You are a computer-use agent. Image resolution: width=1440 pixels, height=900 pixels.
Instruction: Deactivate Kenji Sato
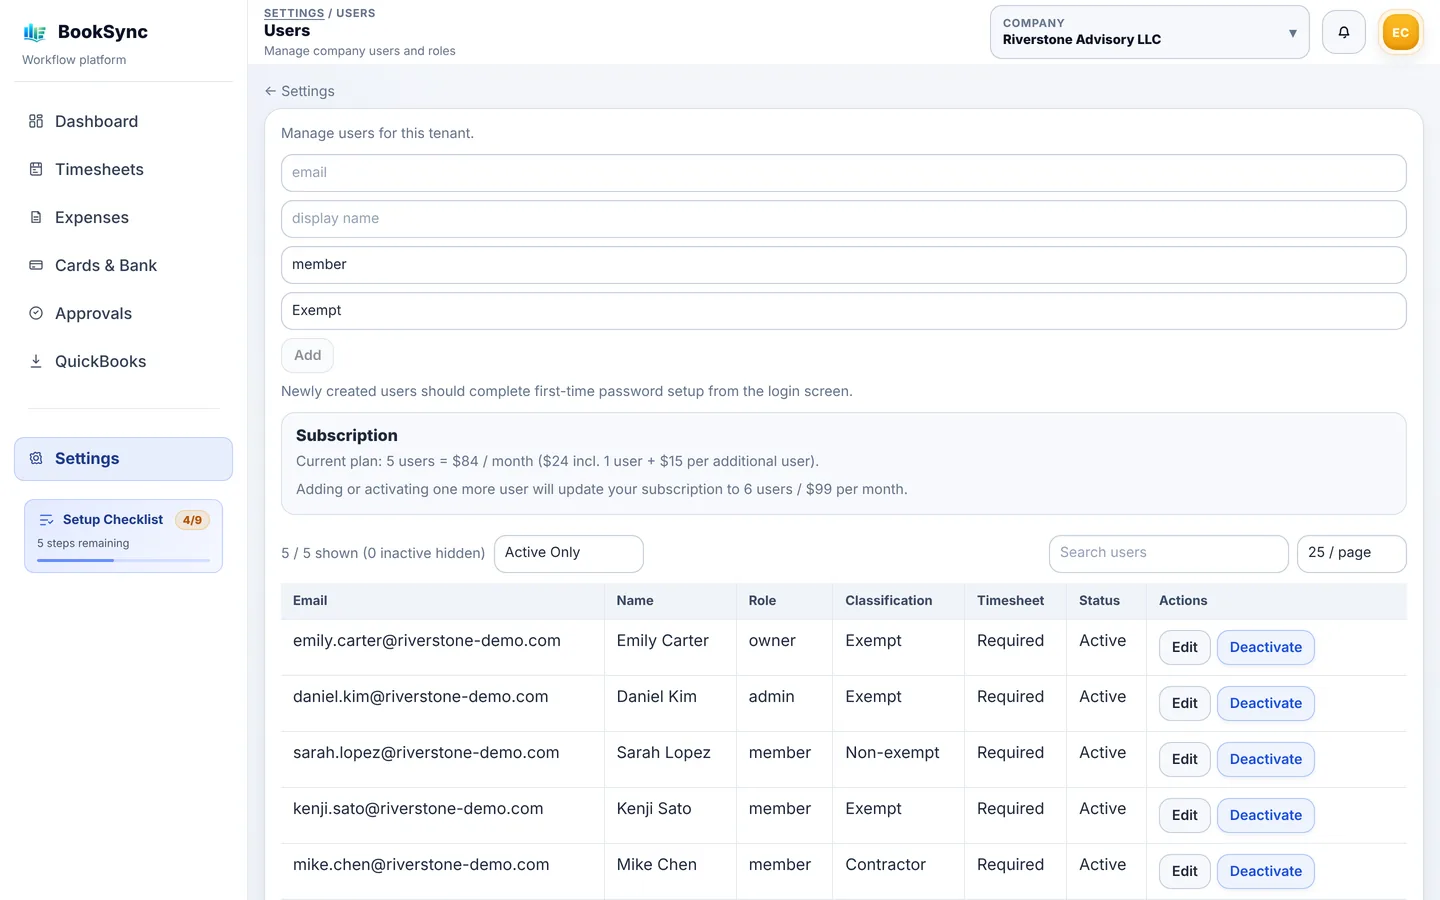coord(1265,815)
